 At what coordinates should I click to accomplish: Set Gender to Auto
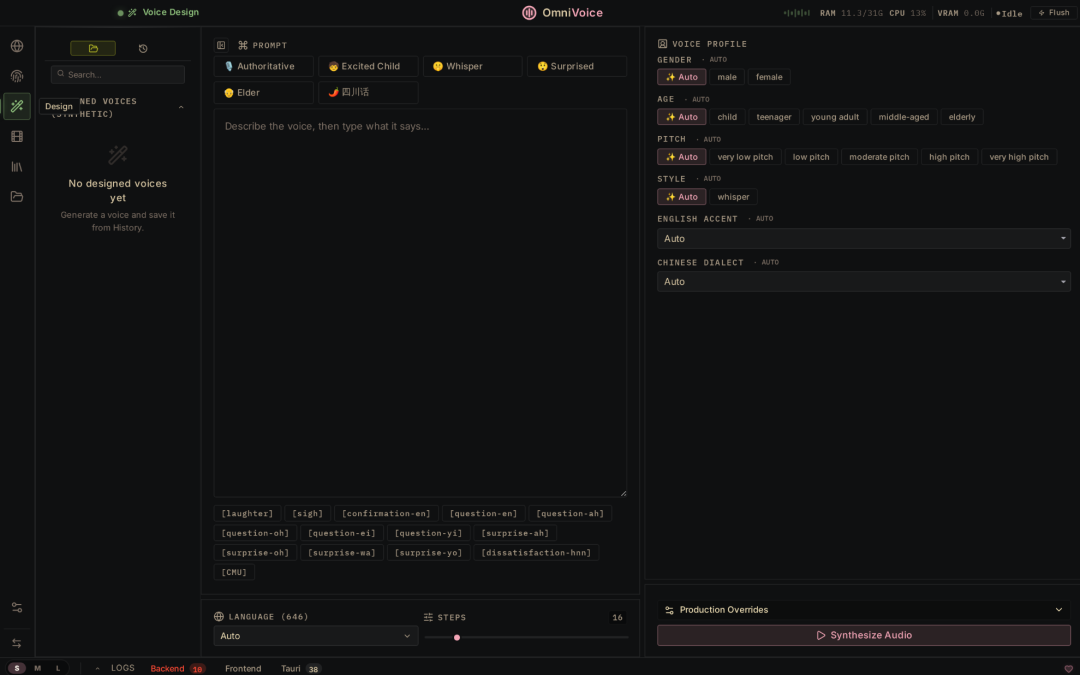point(681,77)
